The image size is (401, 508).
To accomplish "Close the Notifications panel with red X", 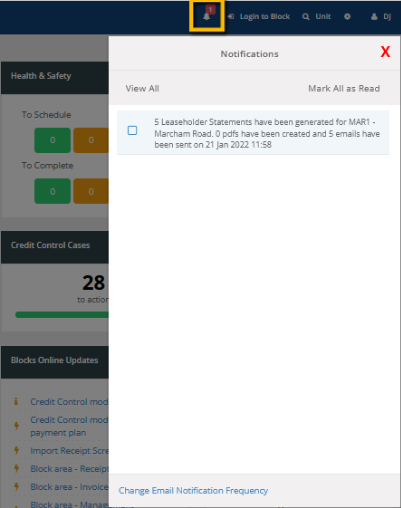I will [x=385, y=52].
